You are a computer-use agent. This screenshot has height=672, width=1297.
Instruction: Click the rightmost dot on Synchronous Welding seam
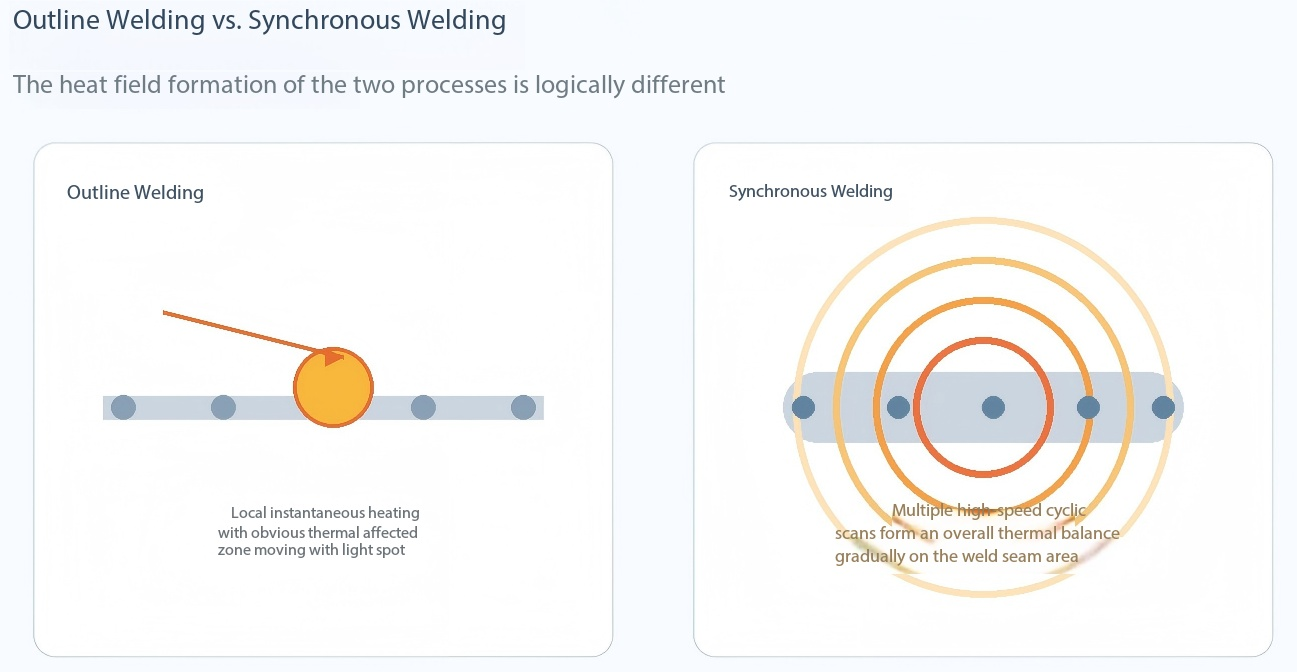click(x=1163, y=407)
